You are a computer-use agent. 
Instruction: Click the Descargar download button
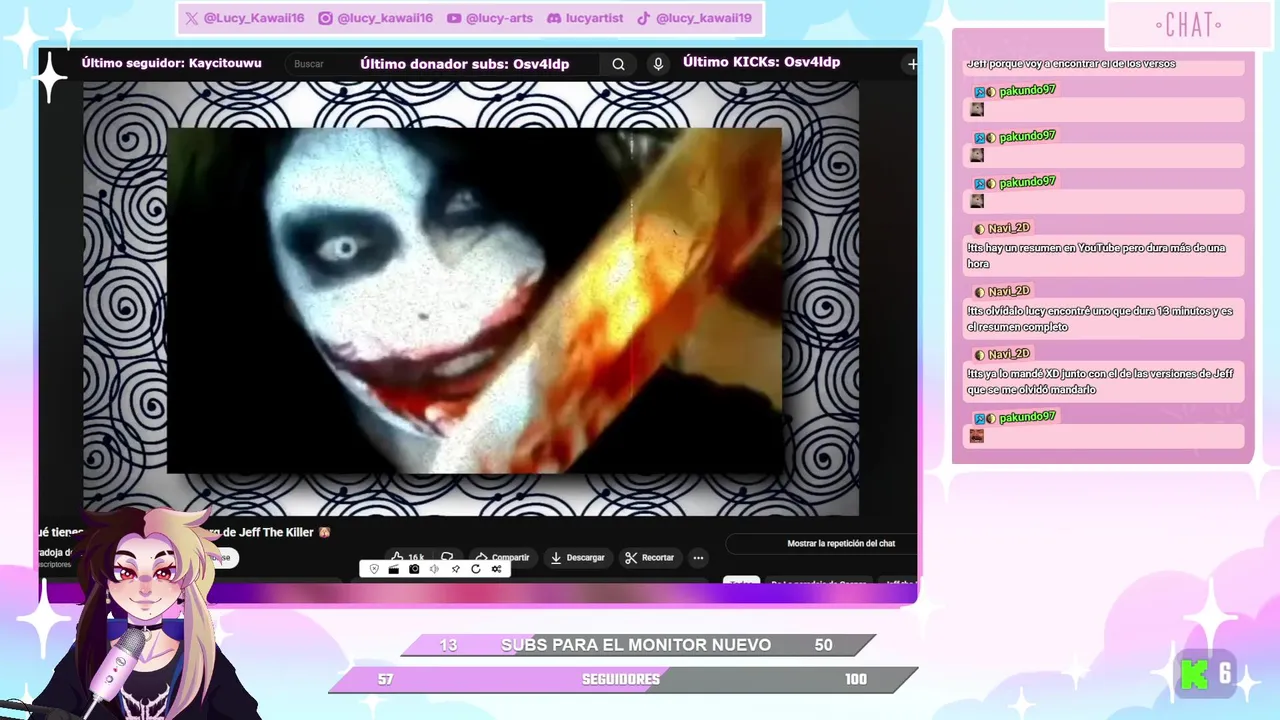click(577, 557)
